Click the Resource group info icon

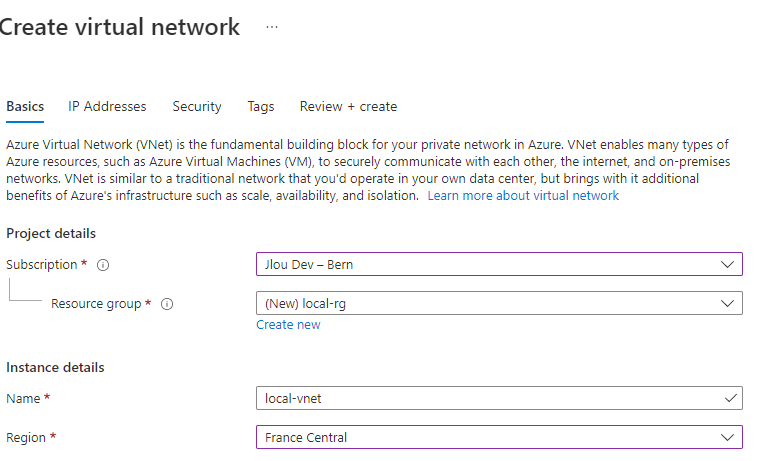pos(167,304)
